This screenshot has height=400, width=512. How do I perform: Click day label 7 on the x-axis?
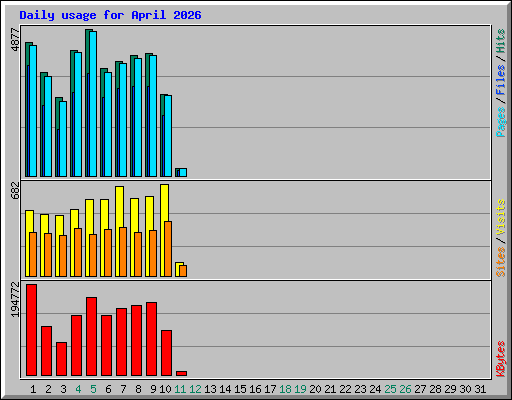point(123,389)
